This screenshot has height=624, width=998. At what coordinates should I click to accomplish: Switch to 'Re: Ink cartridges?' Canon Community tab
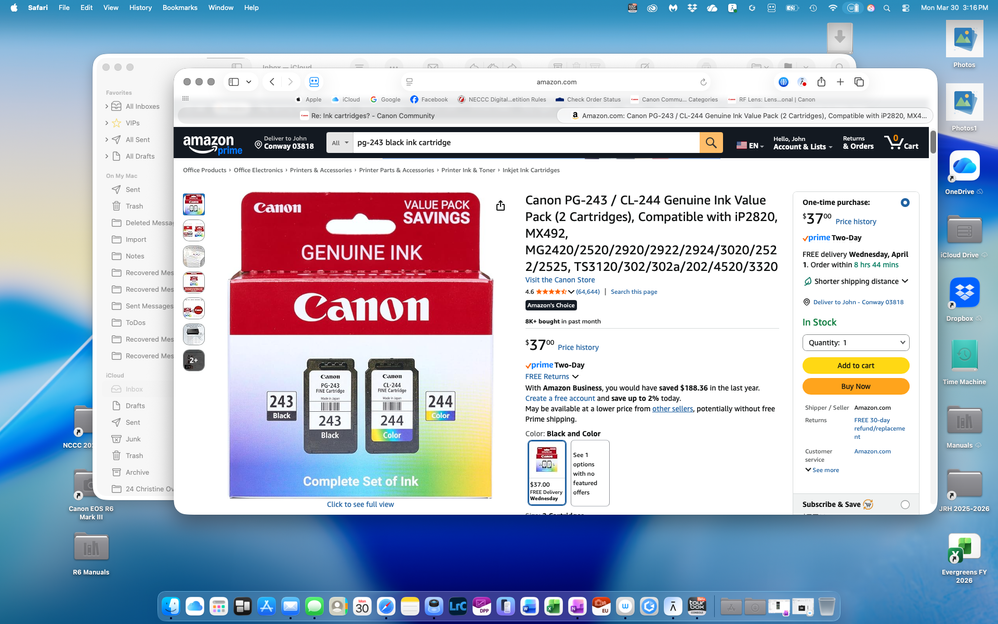point(366,116)
